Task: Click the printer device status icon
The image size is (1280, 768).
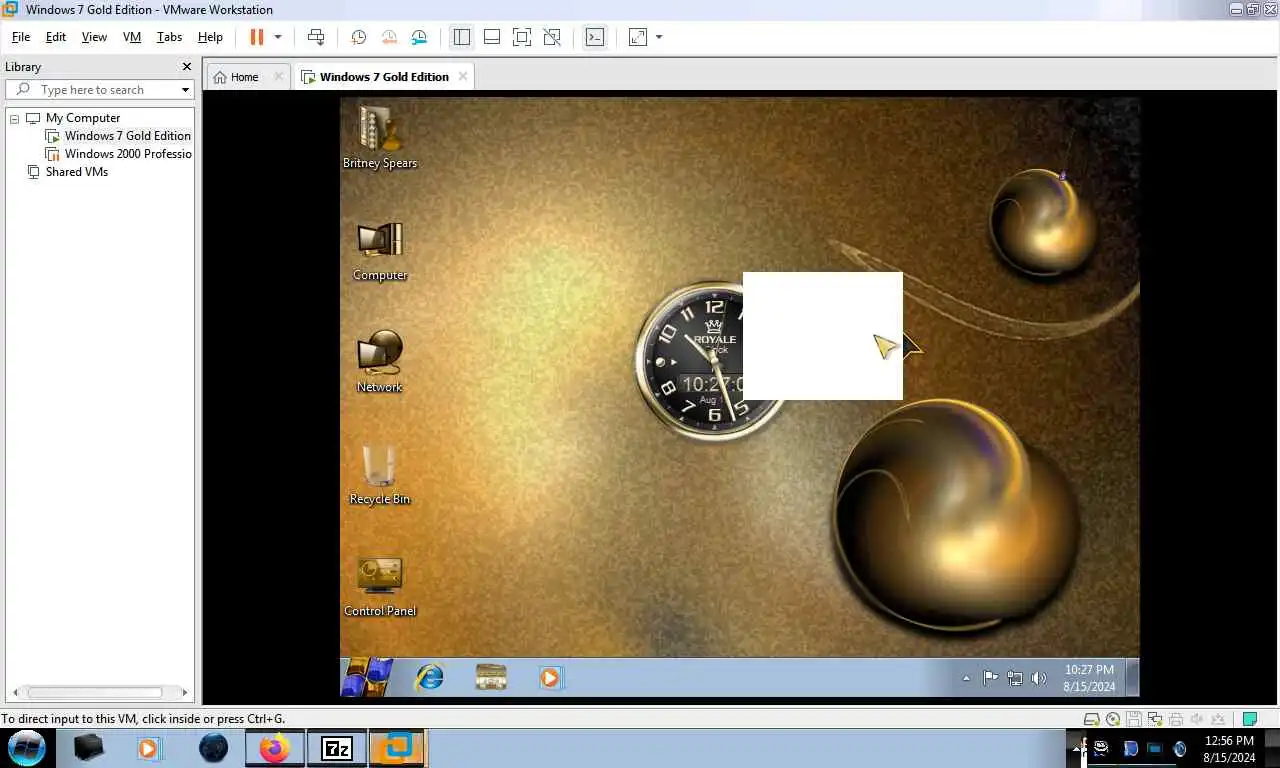Action: pyautogui.click(x=1176, y=719)
